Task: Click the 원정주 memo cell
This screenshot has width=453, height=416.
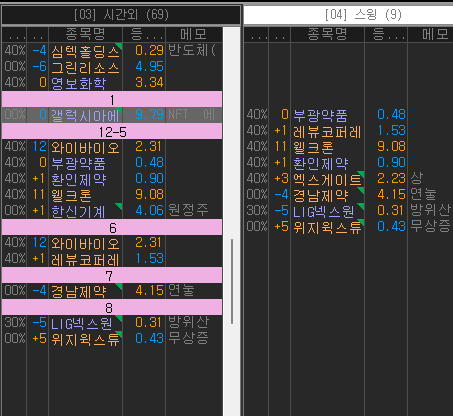Action: click(x=188, y=210)
